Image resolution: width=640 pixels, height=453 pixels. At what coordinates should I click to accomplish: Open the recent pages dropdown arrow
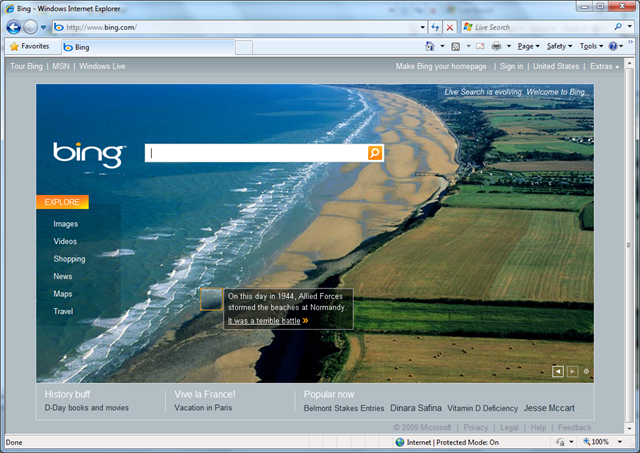[x=43, y=27]
